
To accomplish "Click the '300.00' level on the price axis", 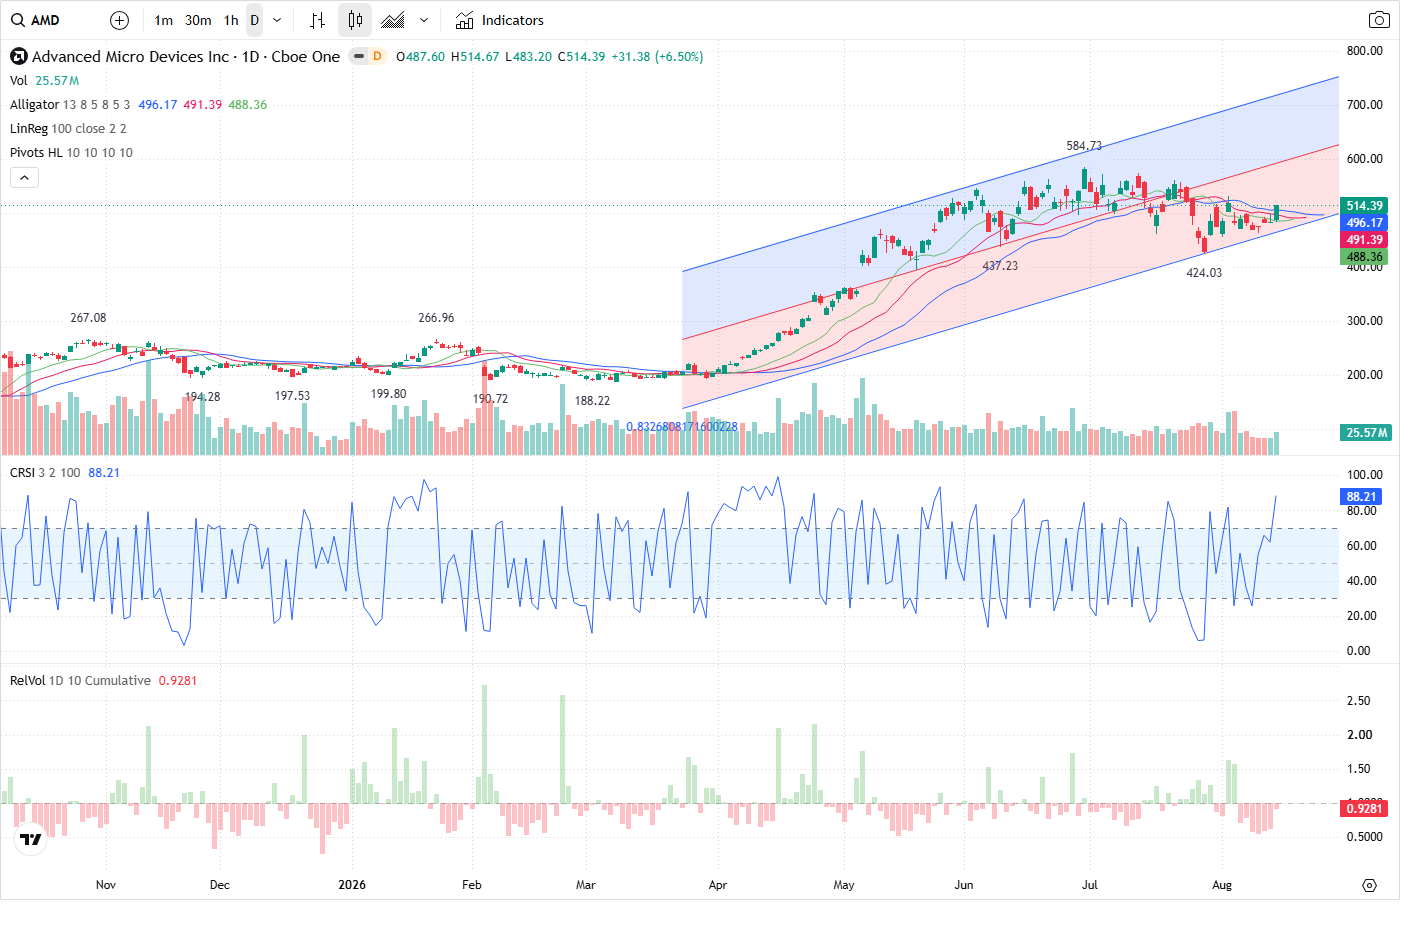I will [x=1365, y=321].
